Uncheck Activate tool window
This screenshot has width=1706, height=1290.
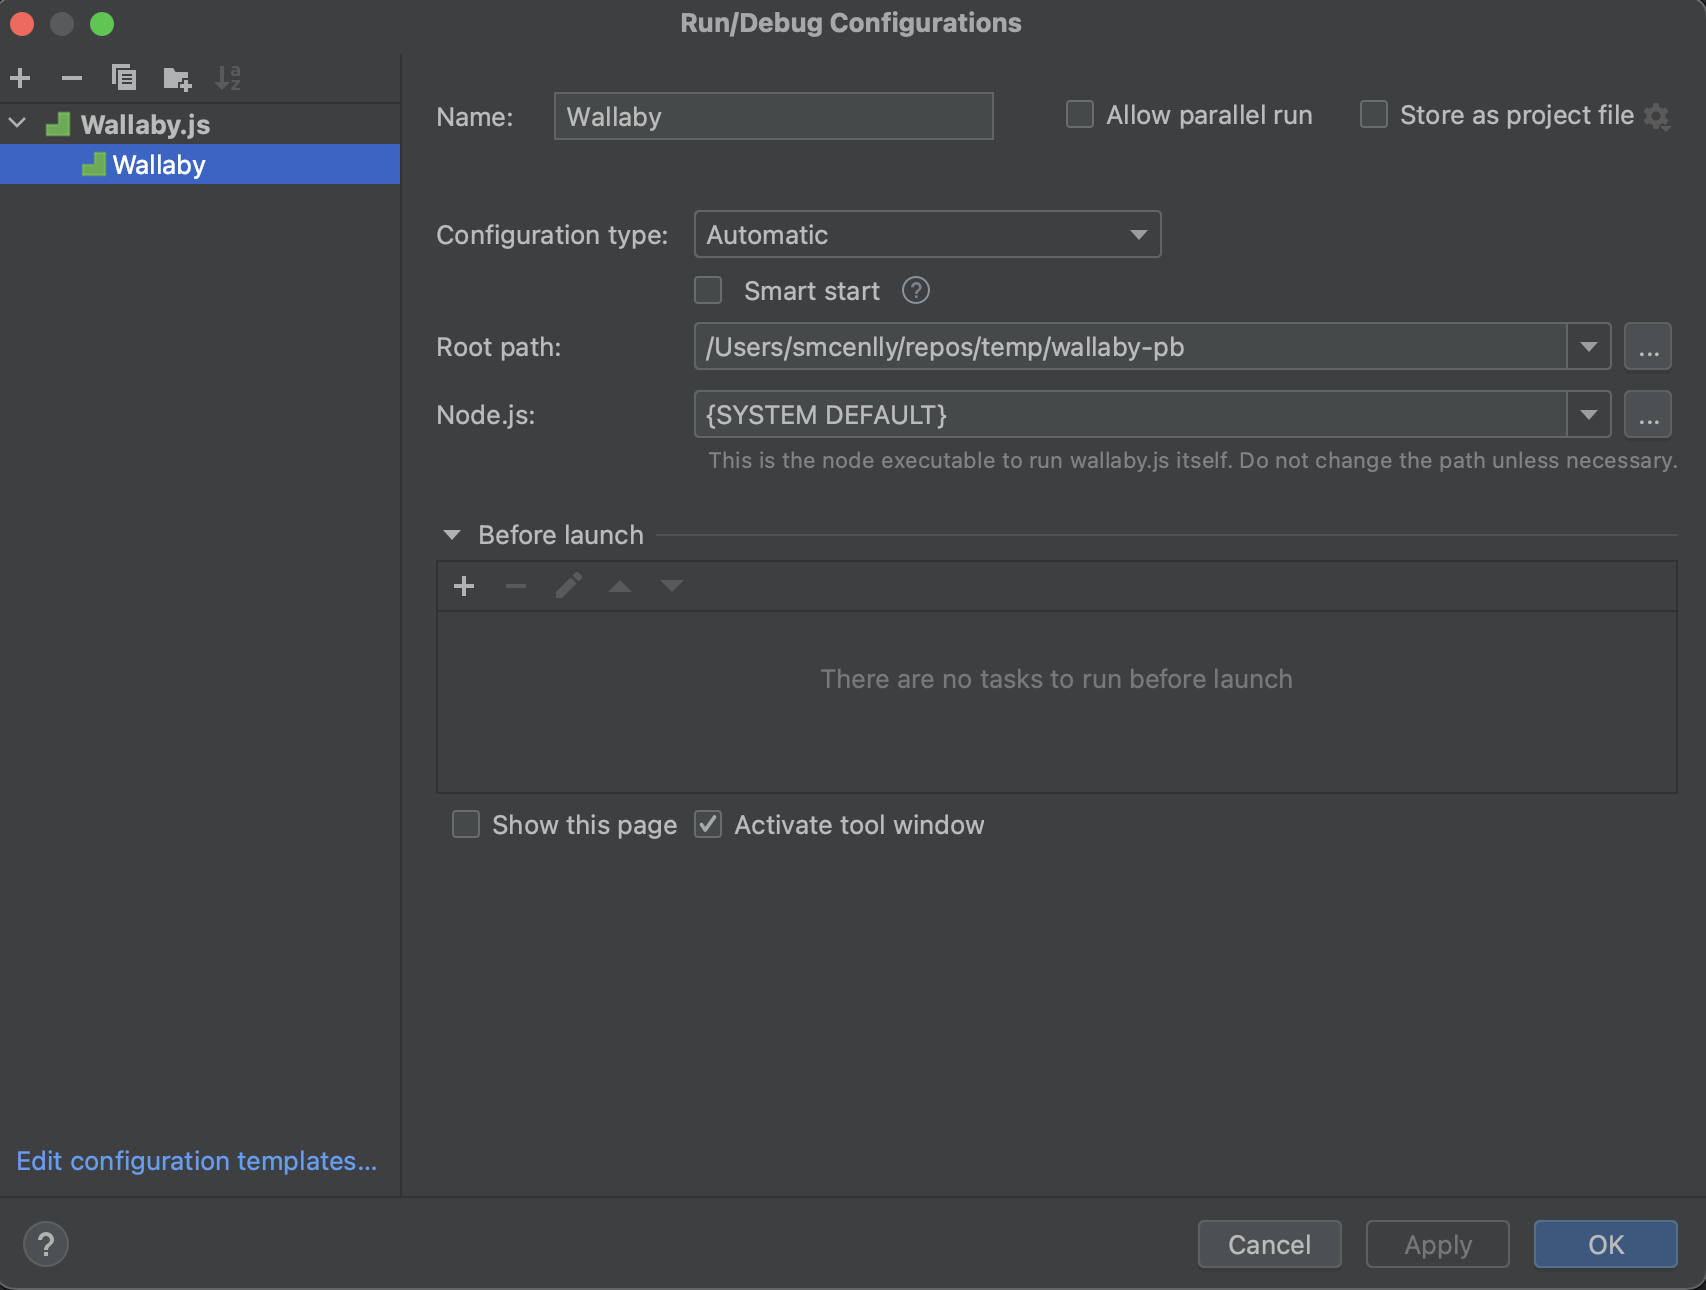708,824
